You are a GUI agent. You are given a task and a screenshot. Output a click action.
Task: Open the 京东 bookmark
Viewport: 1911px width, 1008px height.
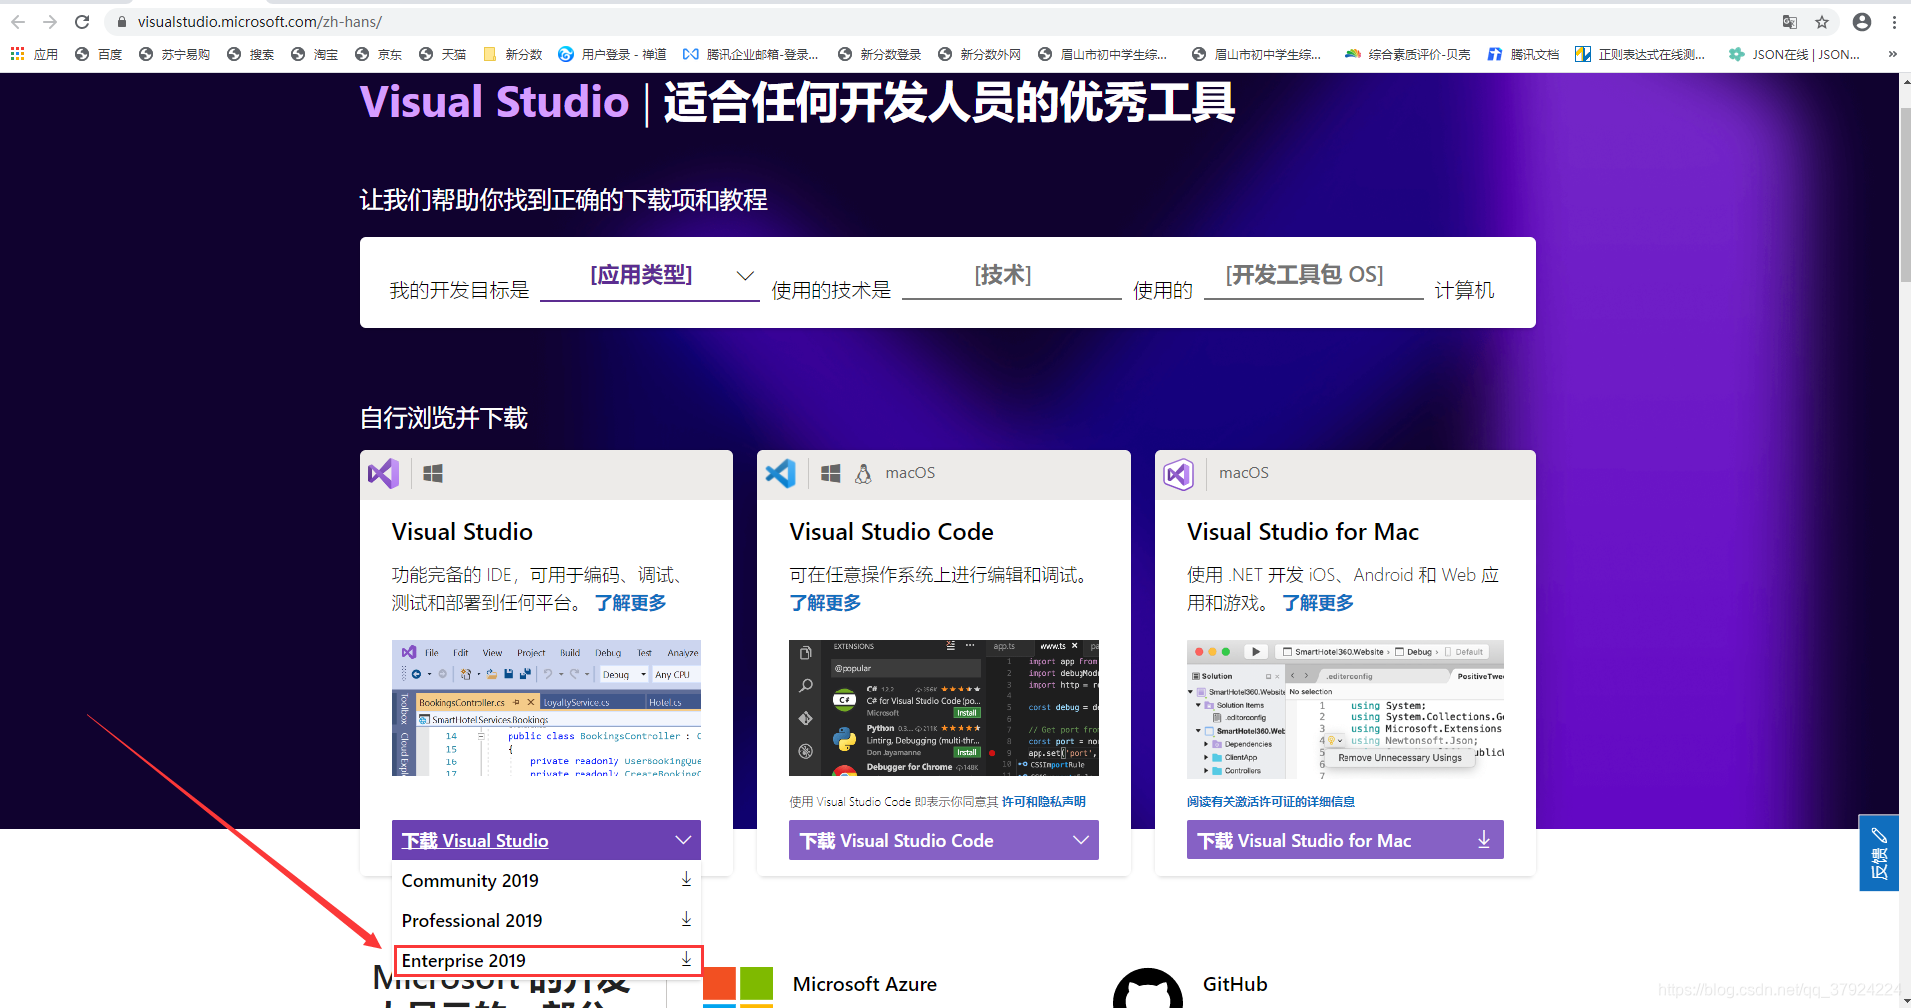378,54
